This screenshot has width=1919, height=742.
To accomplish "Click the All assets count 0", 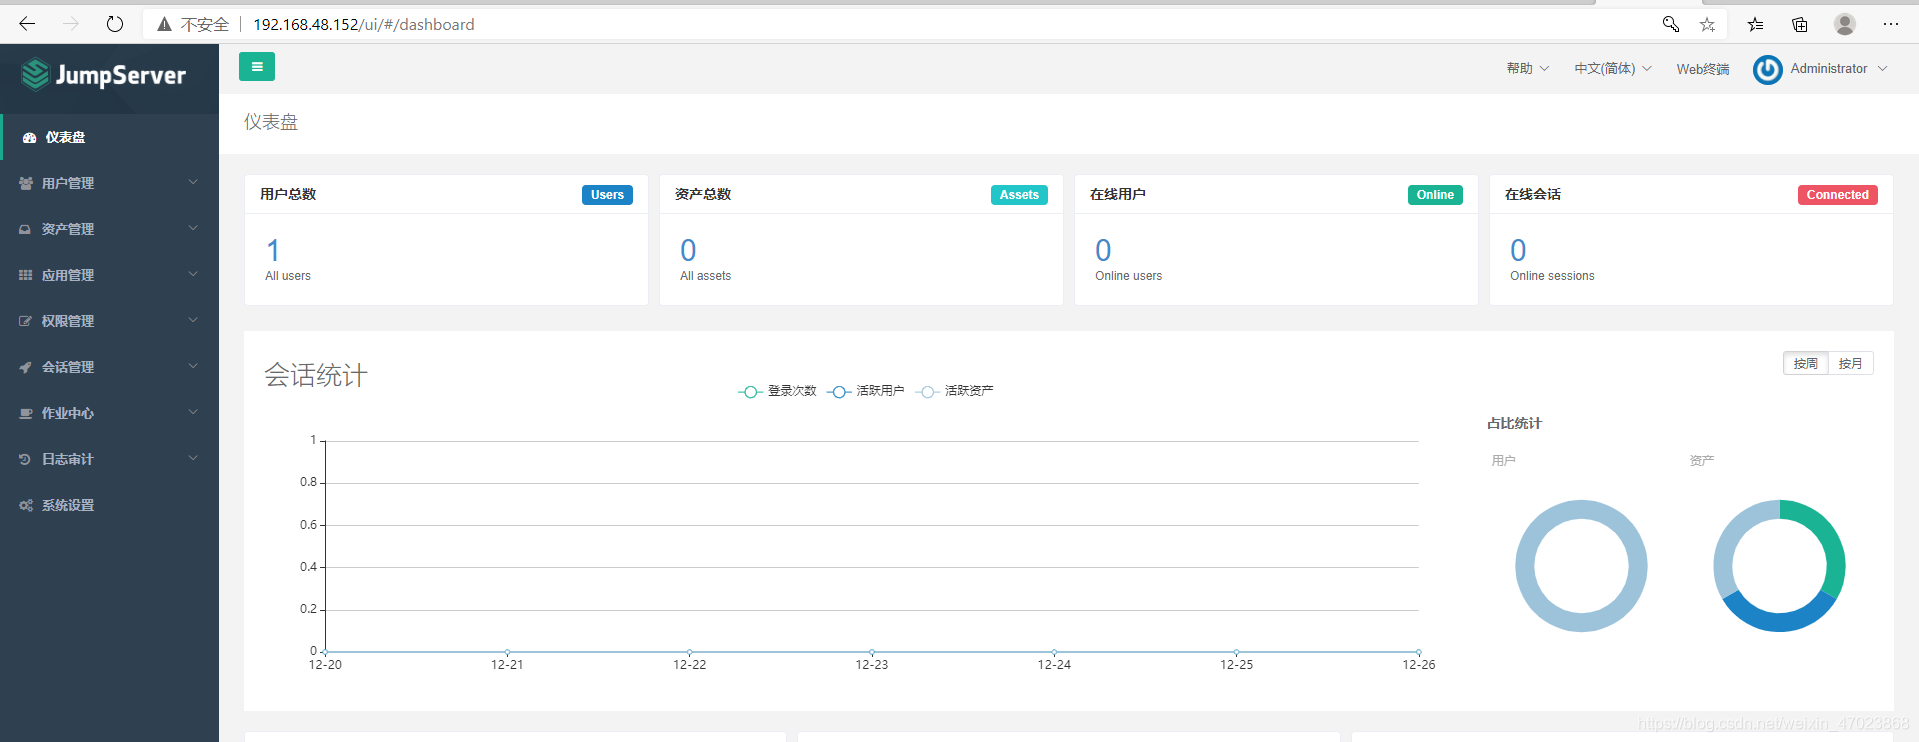I will (x=688, y=250).
